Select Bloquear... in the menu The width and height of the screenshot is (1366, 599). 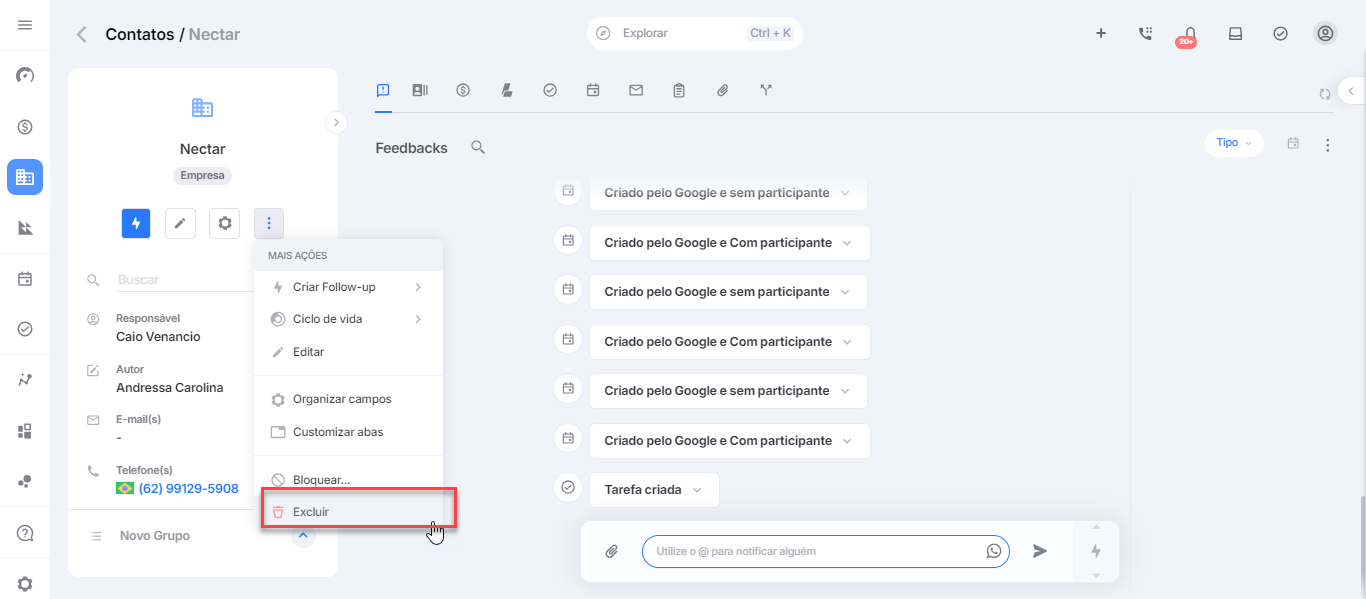pyautogui.click(x=348, y=480)
